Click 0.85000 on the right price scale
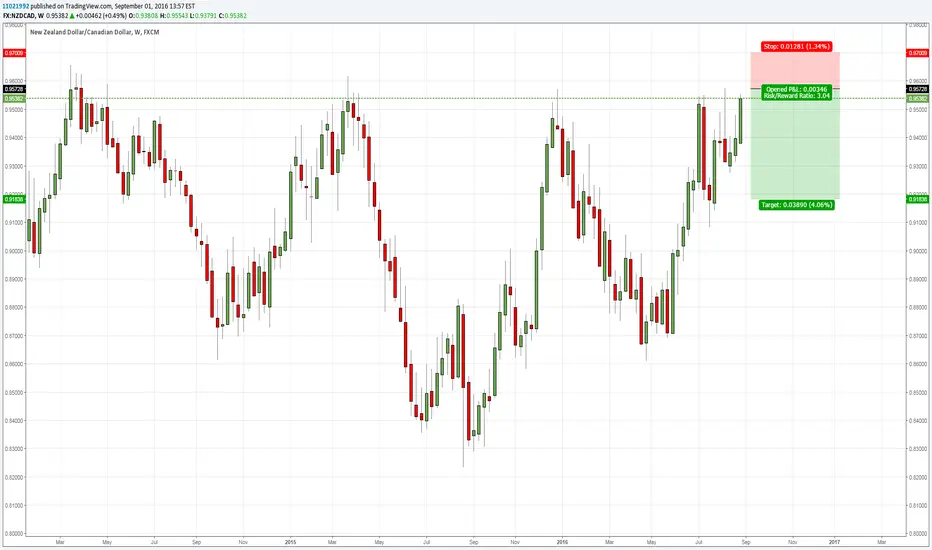This screenshot has width=932, height=550. [x=918, y=392]
